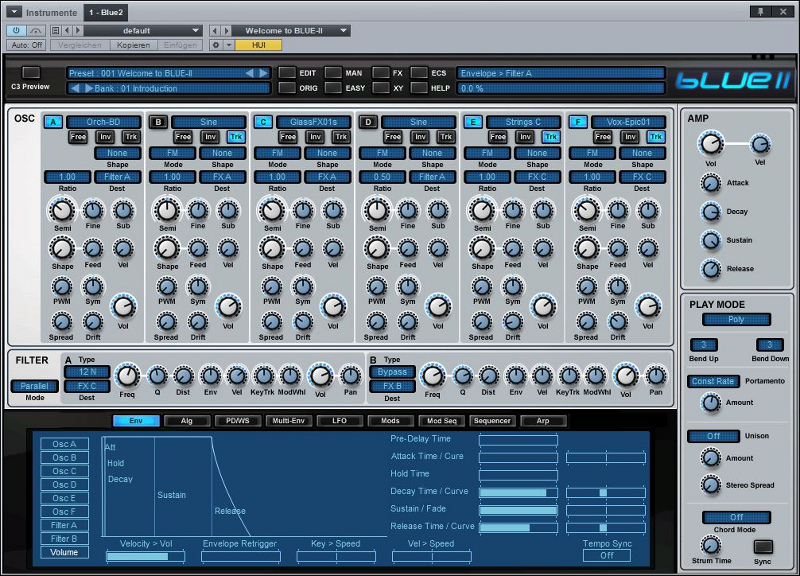The height and width of the screenshot is (576, 800).
Task: Click the Chord Mode Sync button
Action: (x=763, y=547)
